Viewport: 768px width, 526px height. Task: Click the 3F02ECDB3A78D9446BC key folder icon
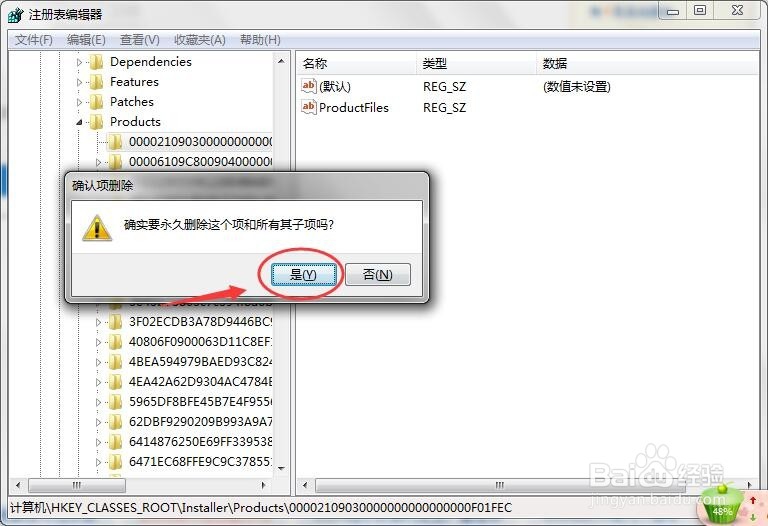click(x=115, y=322)
